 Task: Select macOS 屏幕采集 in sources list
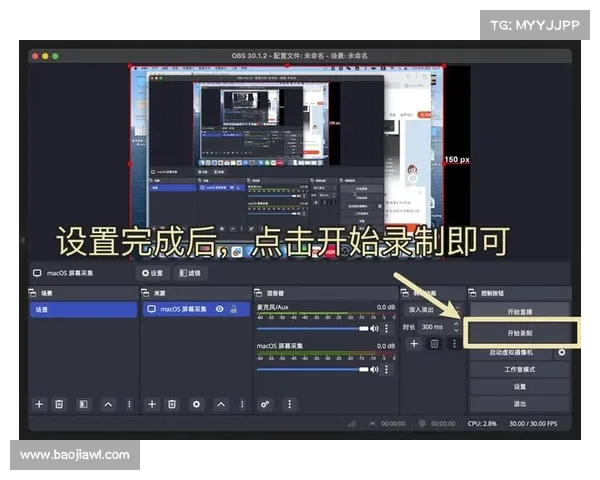[196, 309]
